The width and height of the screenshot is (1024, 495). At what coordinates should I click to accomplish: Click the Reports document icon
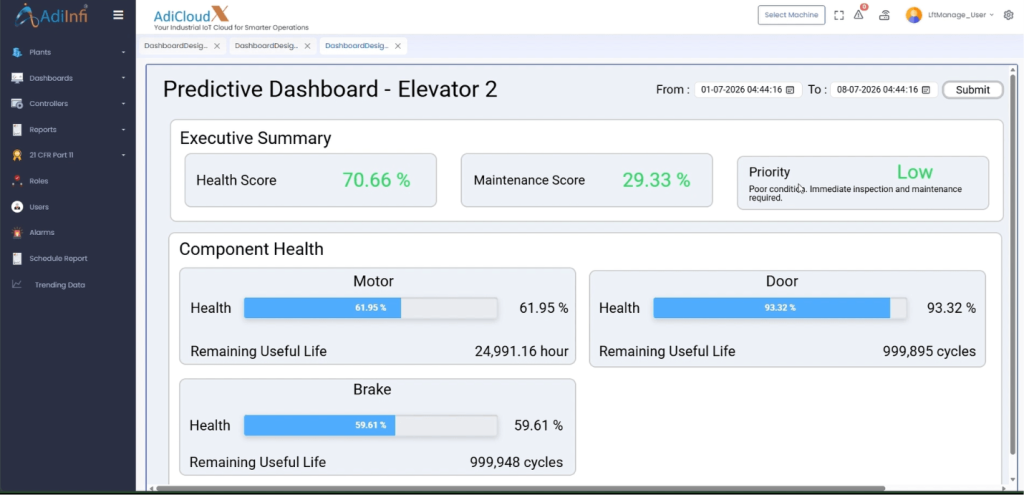click(x=17, y=129)
